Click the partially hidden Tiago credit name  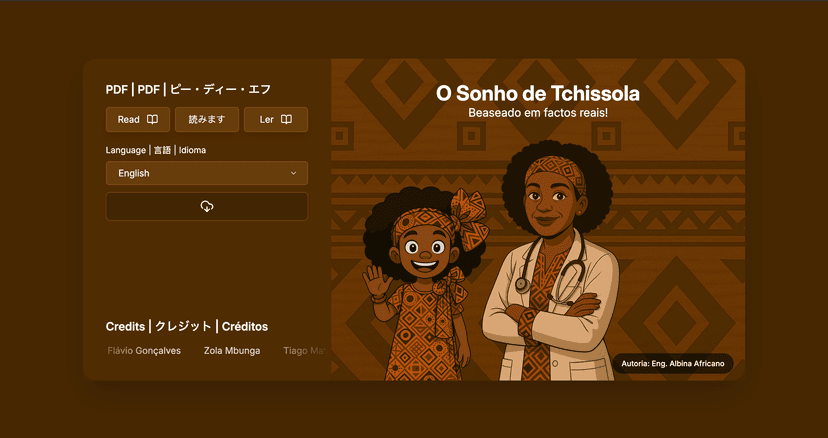pyautogui.click(x=304, y=351)
